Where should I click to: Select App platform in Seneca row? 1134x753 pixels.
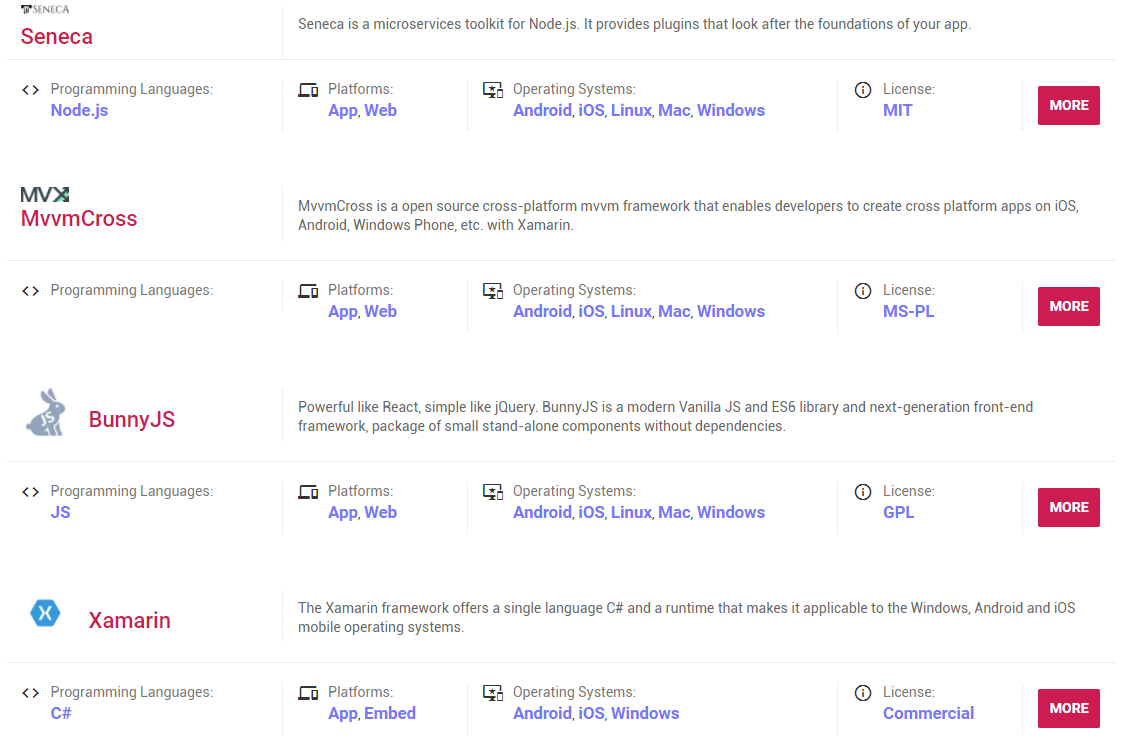343,111
